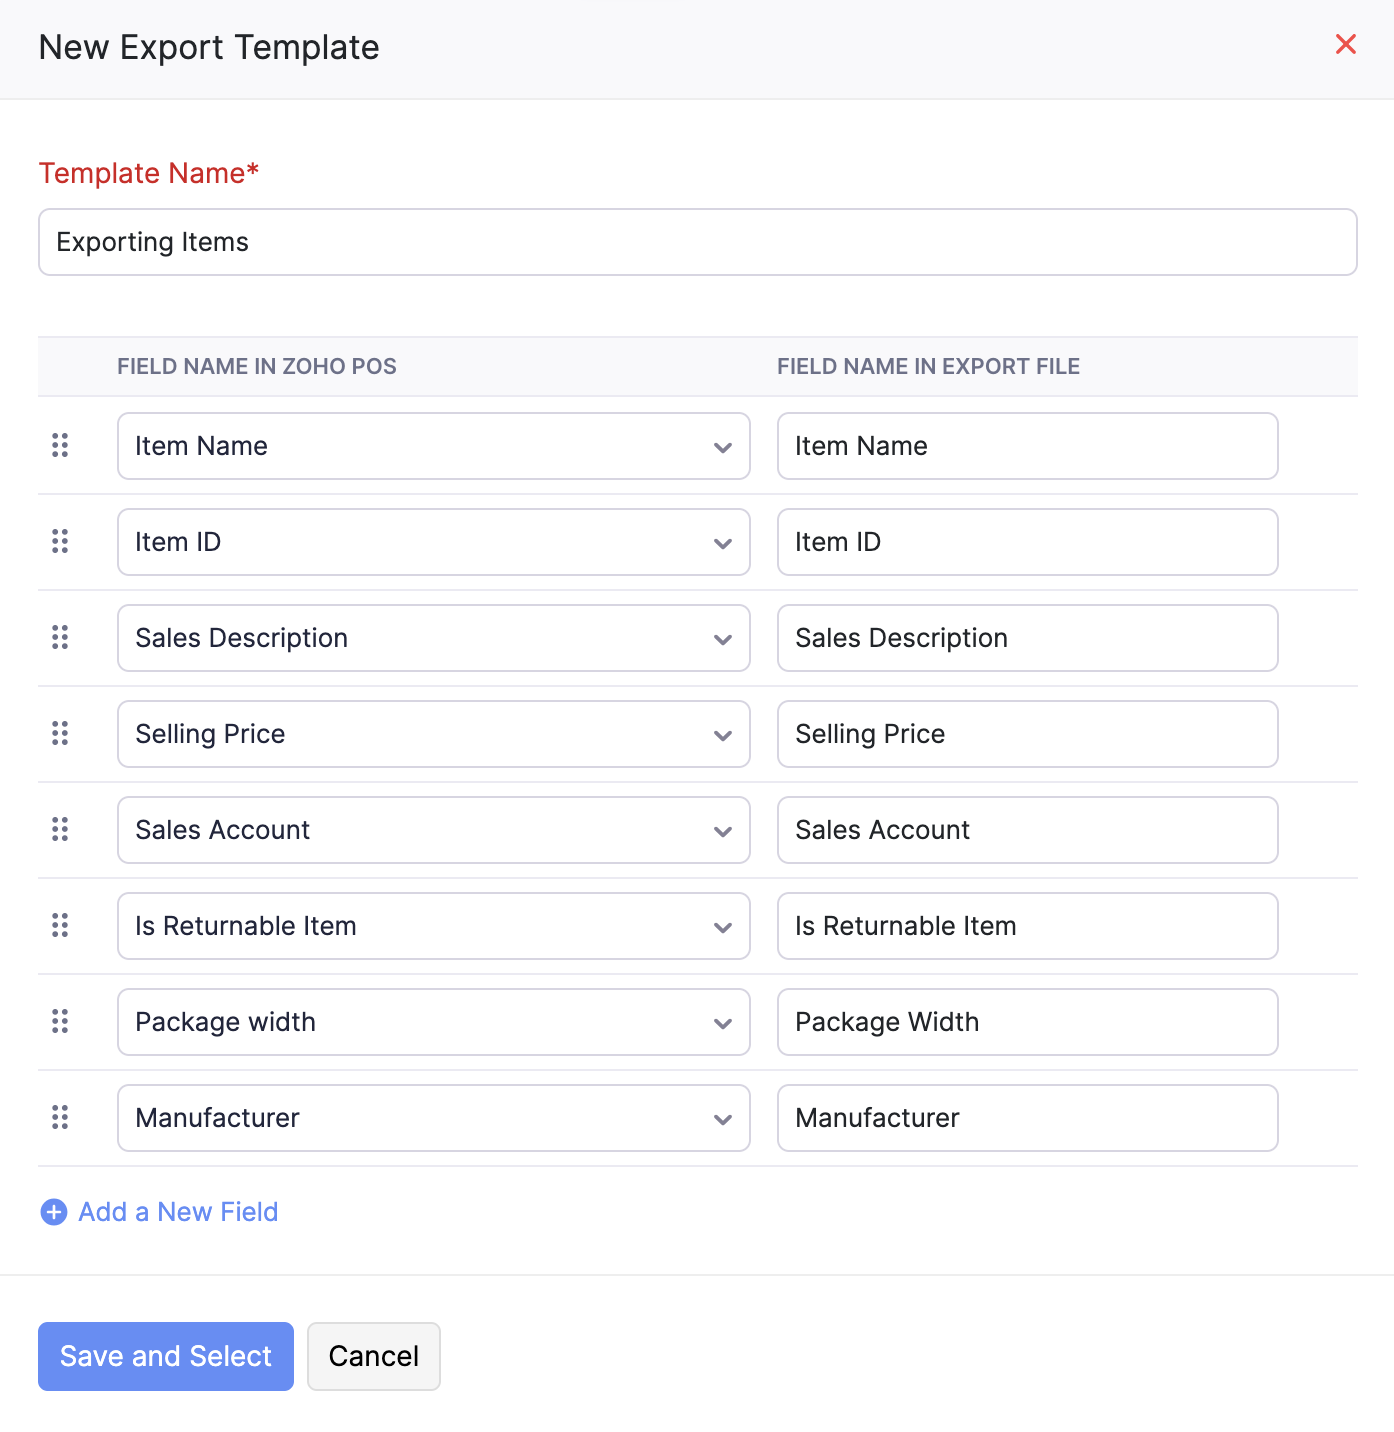The height and width of the screenshot is (1432, 1394).
Task: Click the Package Width export name field
Action: 1027,1022
